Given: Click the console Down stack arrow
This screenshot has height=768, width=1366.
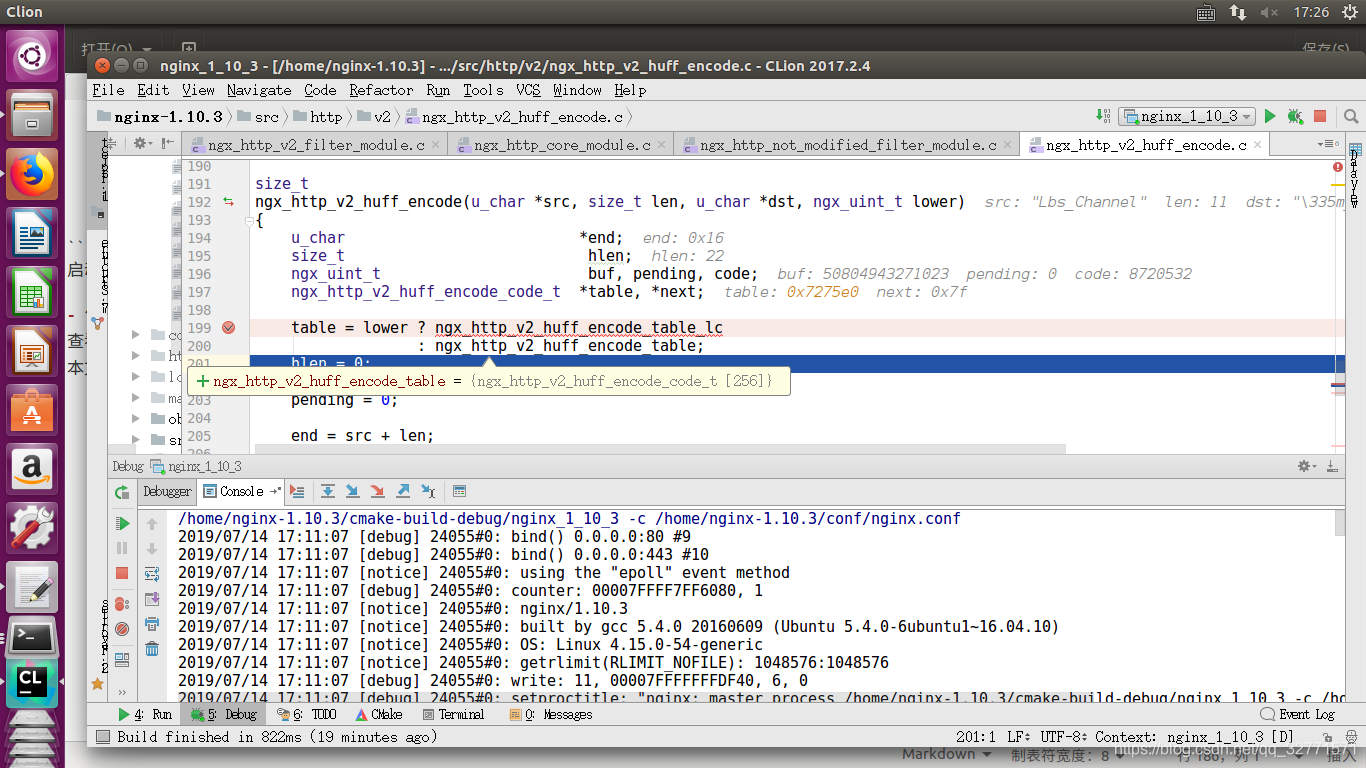Looking at the screenshot, I should (152, 549).
